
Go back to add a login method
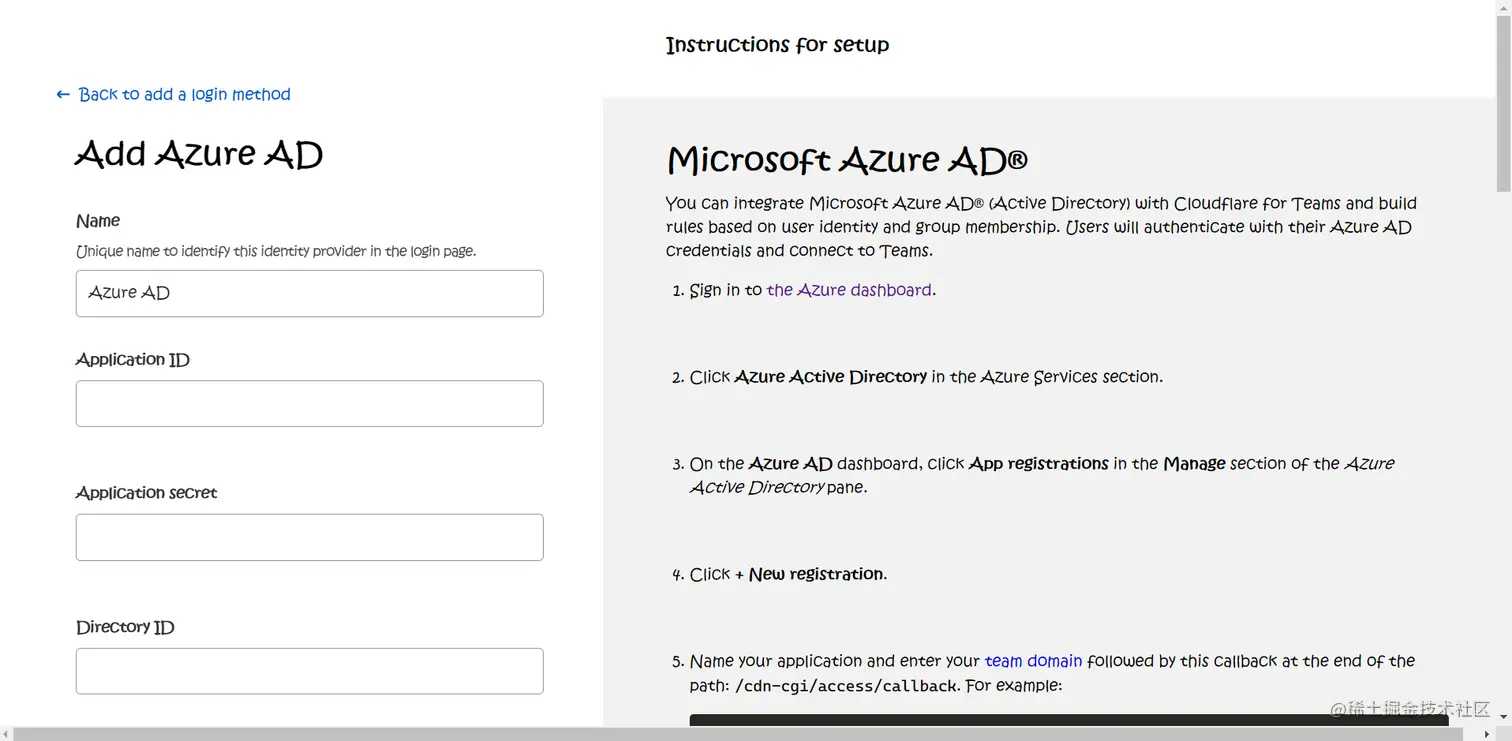pyautogui.click(x=173, y=94)
